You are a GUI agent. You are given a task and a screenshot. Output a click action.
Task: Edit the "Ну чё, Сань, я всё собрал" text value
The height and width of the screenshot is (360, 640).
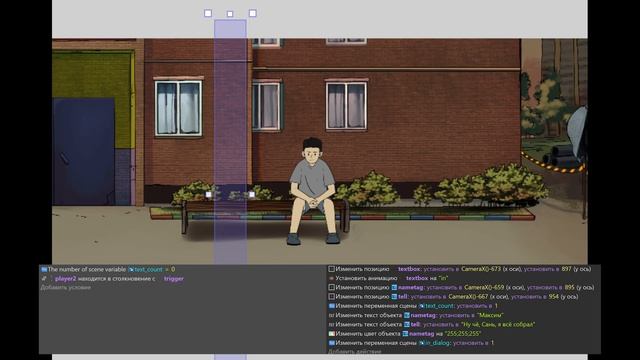(x=498, y=324)
